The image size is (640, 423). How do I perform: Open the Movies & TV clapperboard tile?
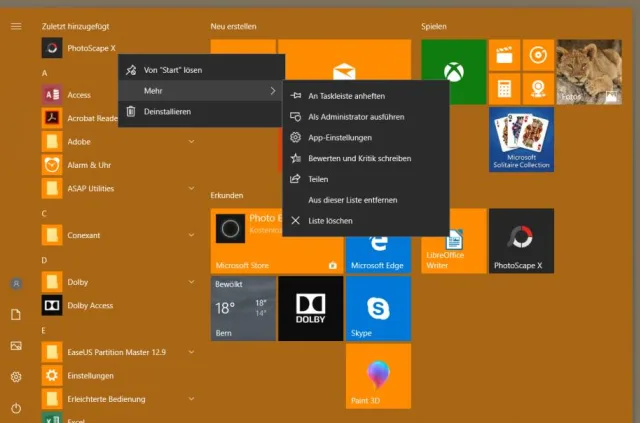(504, 55)
